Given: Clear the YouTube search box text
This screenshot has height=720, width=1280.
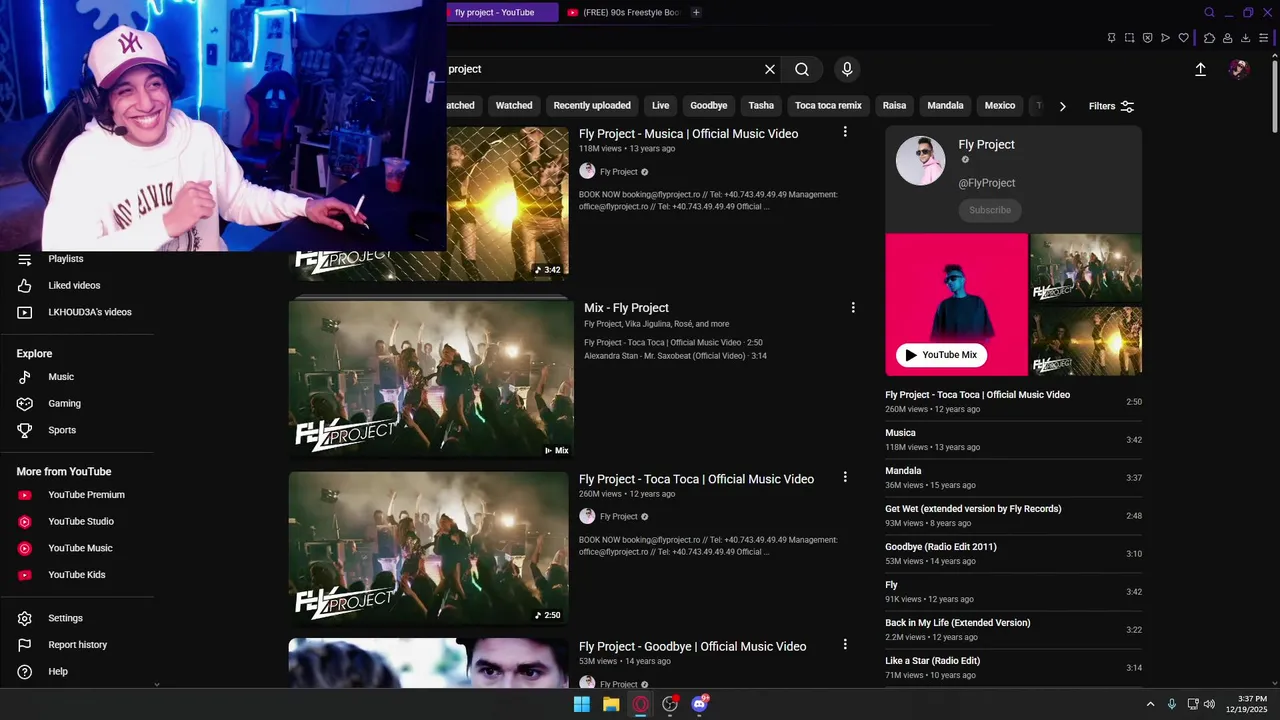Looking at the screenshot, I should click(770, 69).
